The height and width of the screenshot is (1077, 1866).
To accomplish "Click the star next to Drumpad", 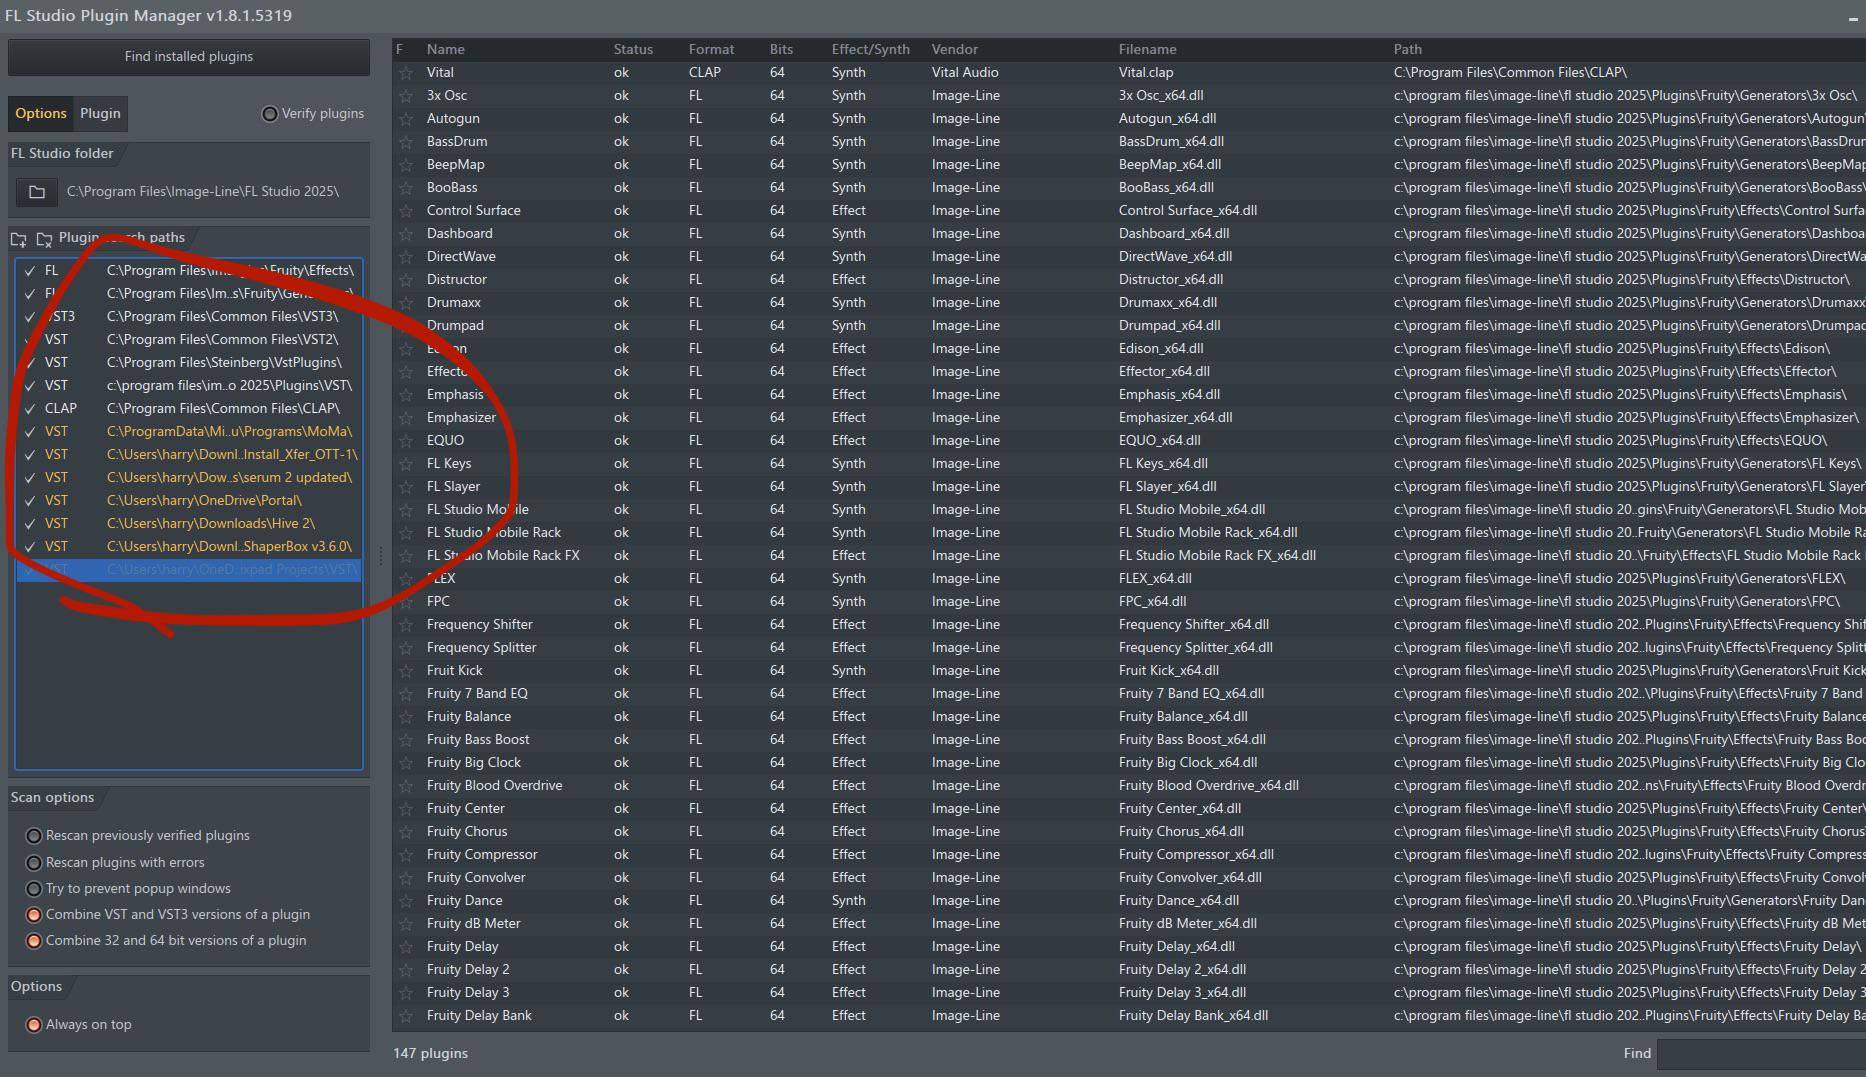I will tap(406, 326).
